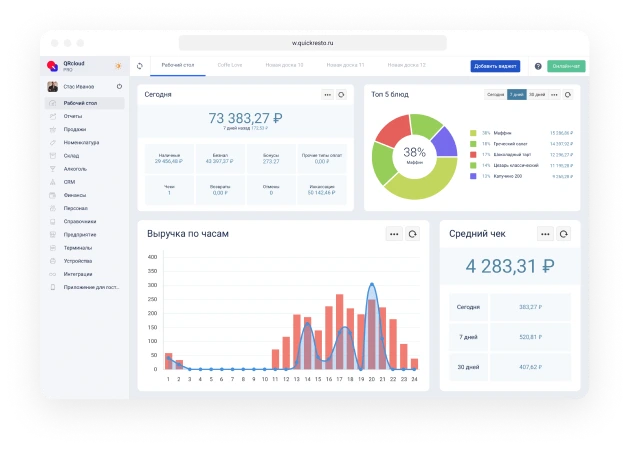
Task: Click the red Шоколадный торт legend swatch
Action: click(x=473, y=154)
